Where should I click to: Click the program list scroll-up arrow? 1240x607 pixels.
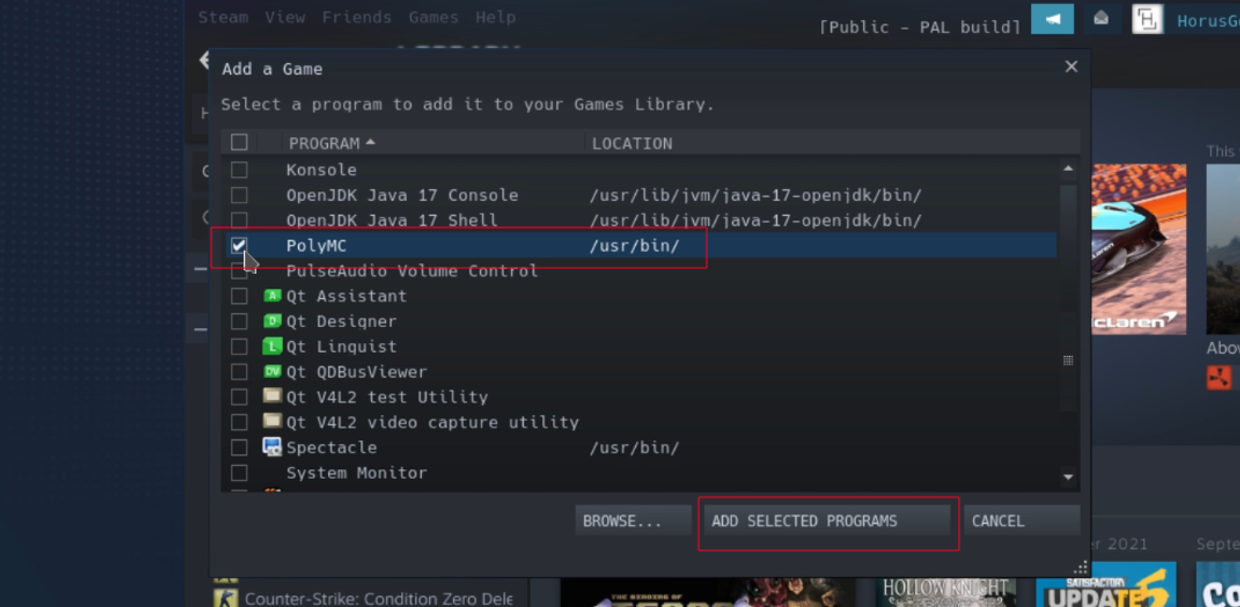tap(1068, 168)
